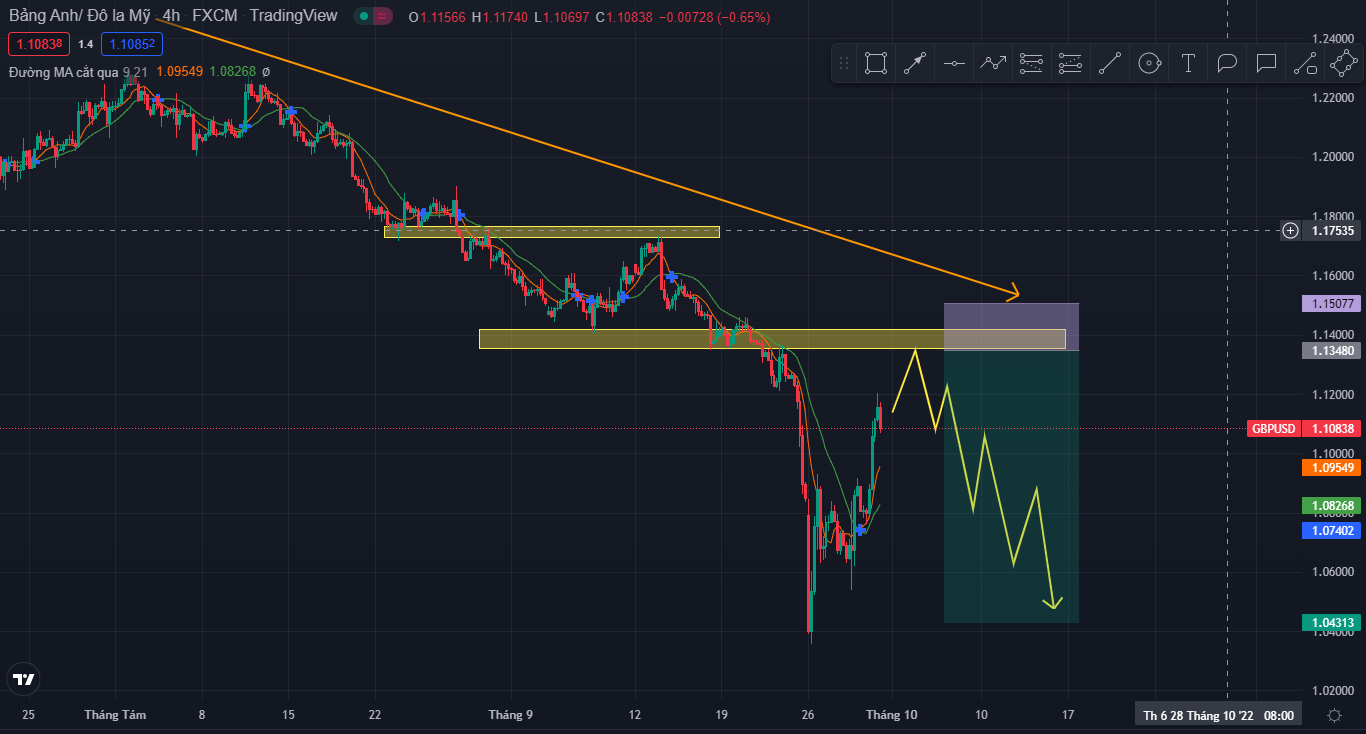Select the Trend Line tool

[x=1109, y=63]
